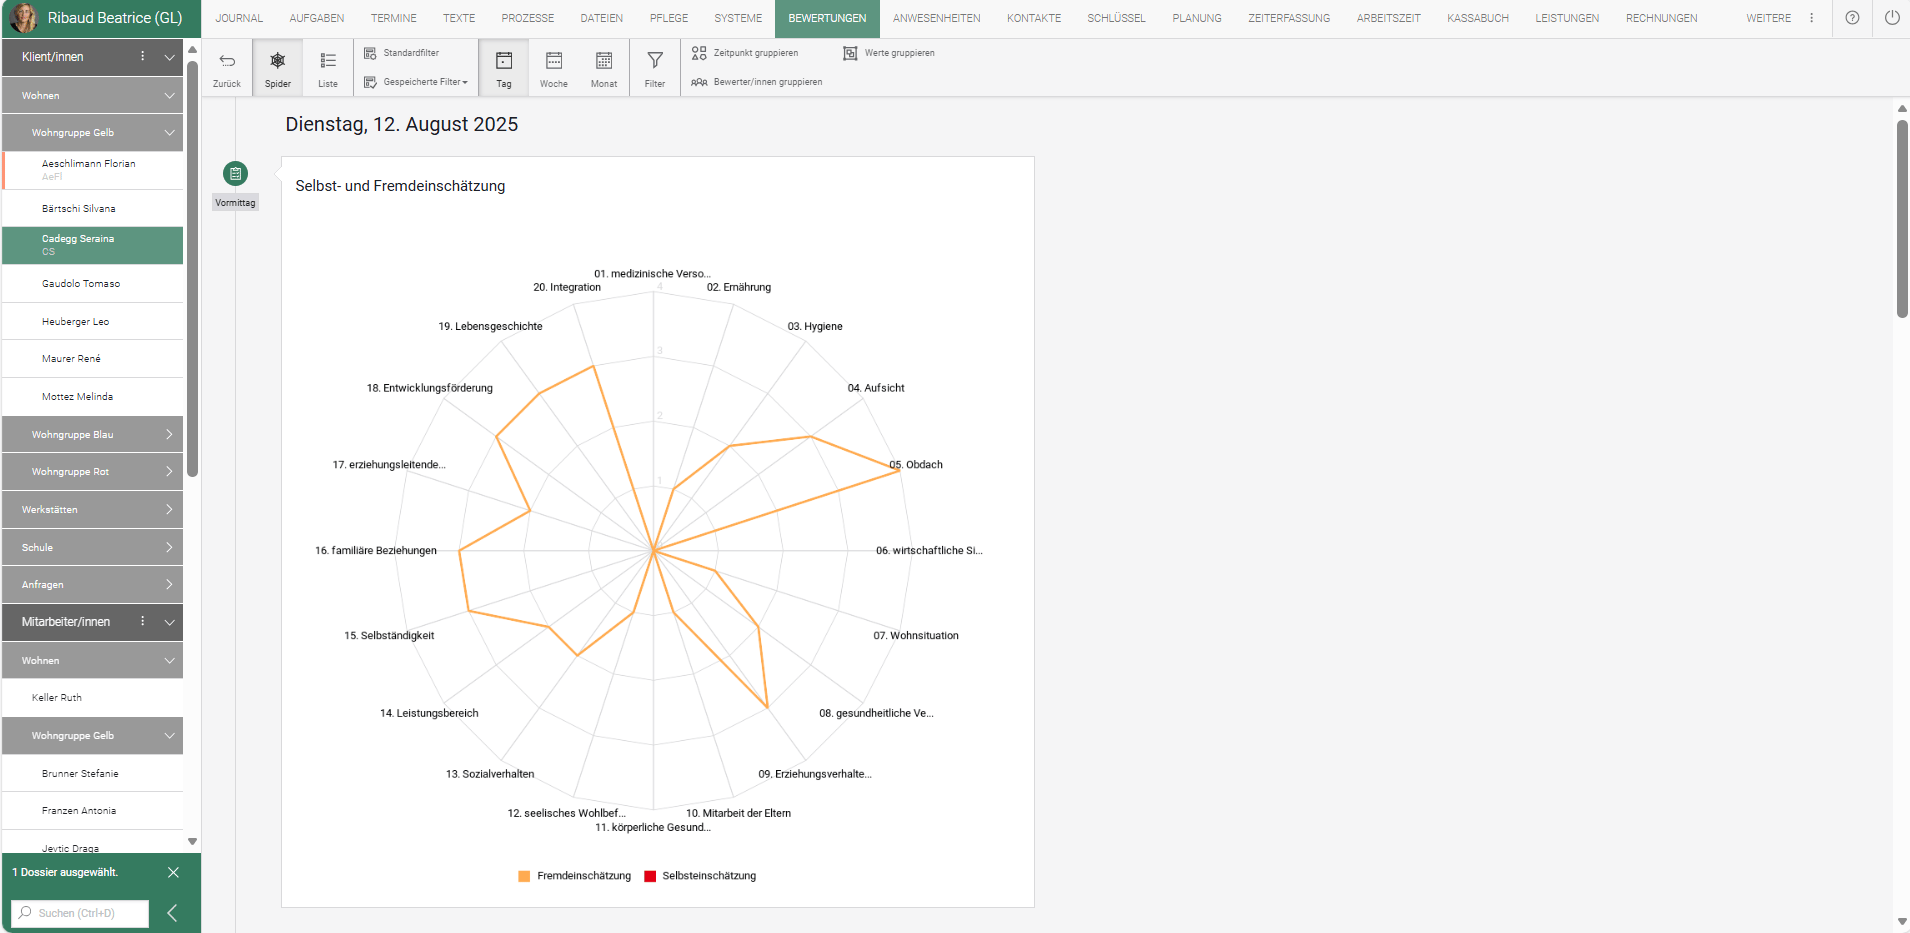Select the Woche calendar view
The width and height of the screenshot is (1910, 933).
click(553, 68)
